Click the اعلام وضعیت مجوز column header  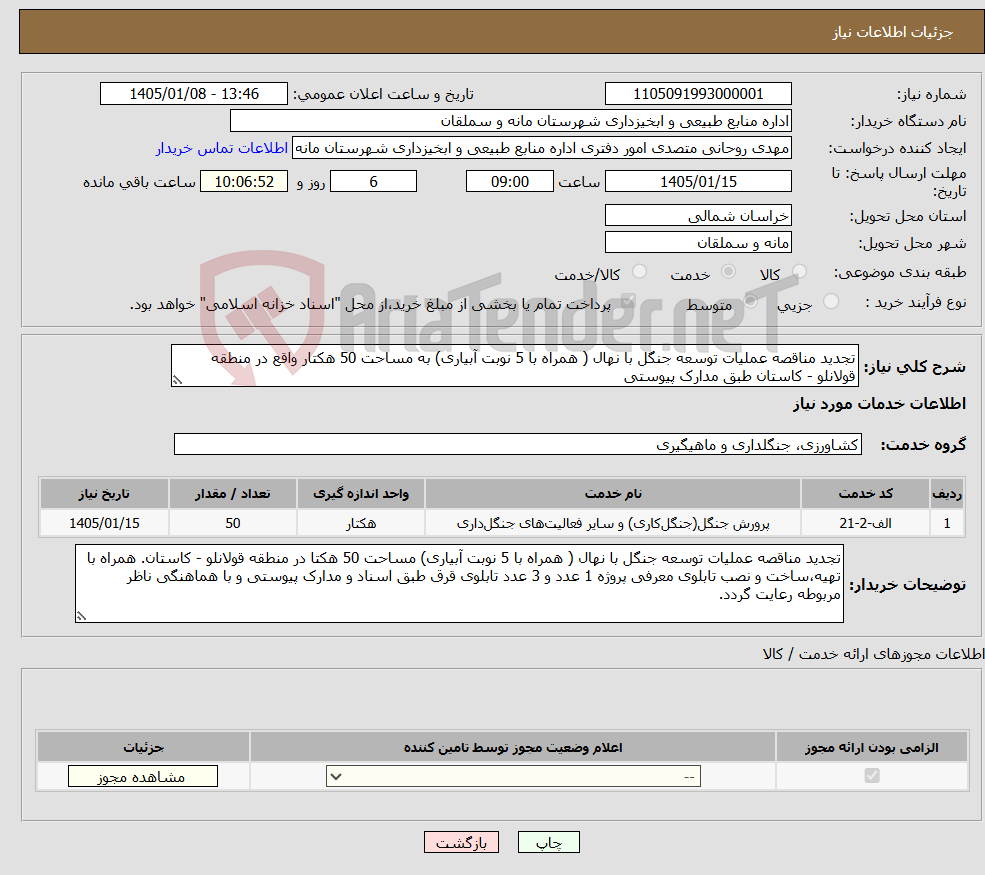pyautogui.click(x=513, y=747)
